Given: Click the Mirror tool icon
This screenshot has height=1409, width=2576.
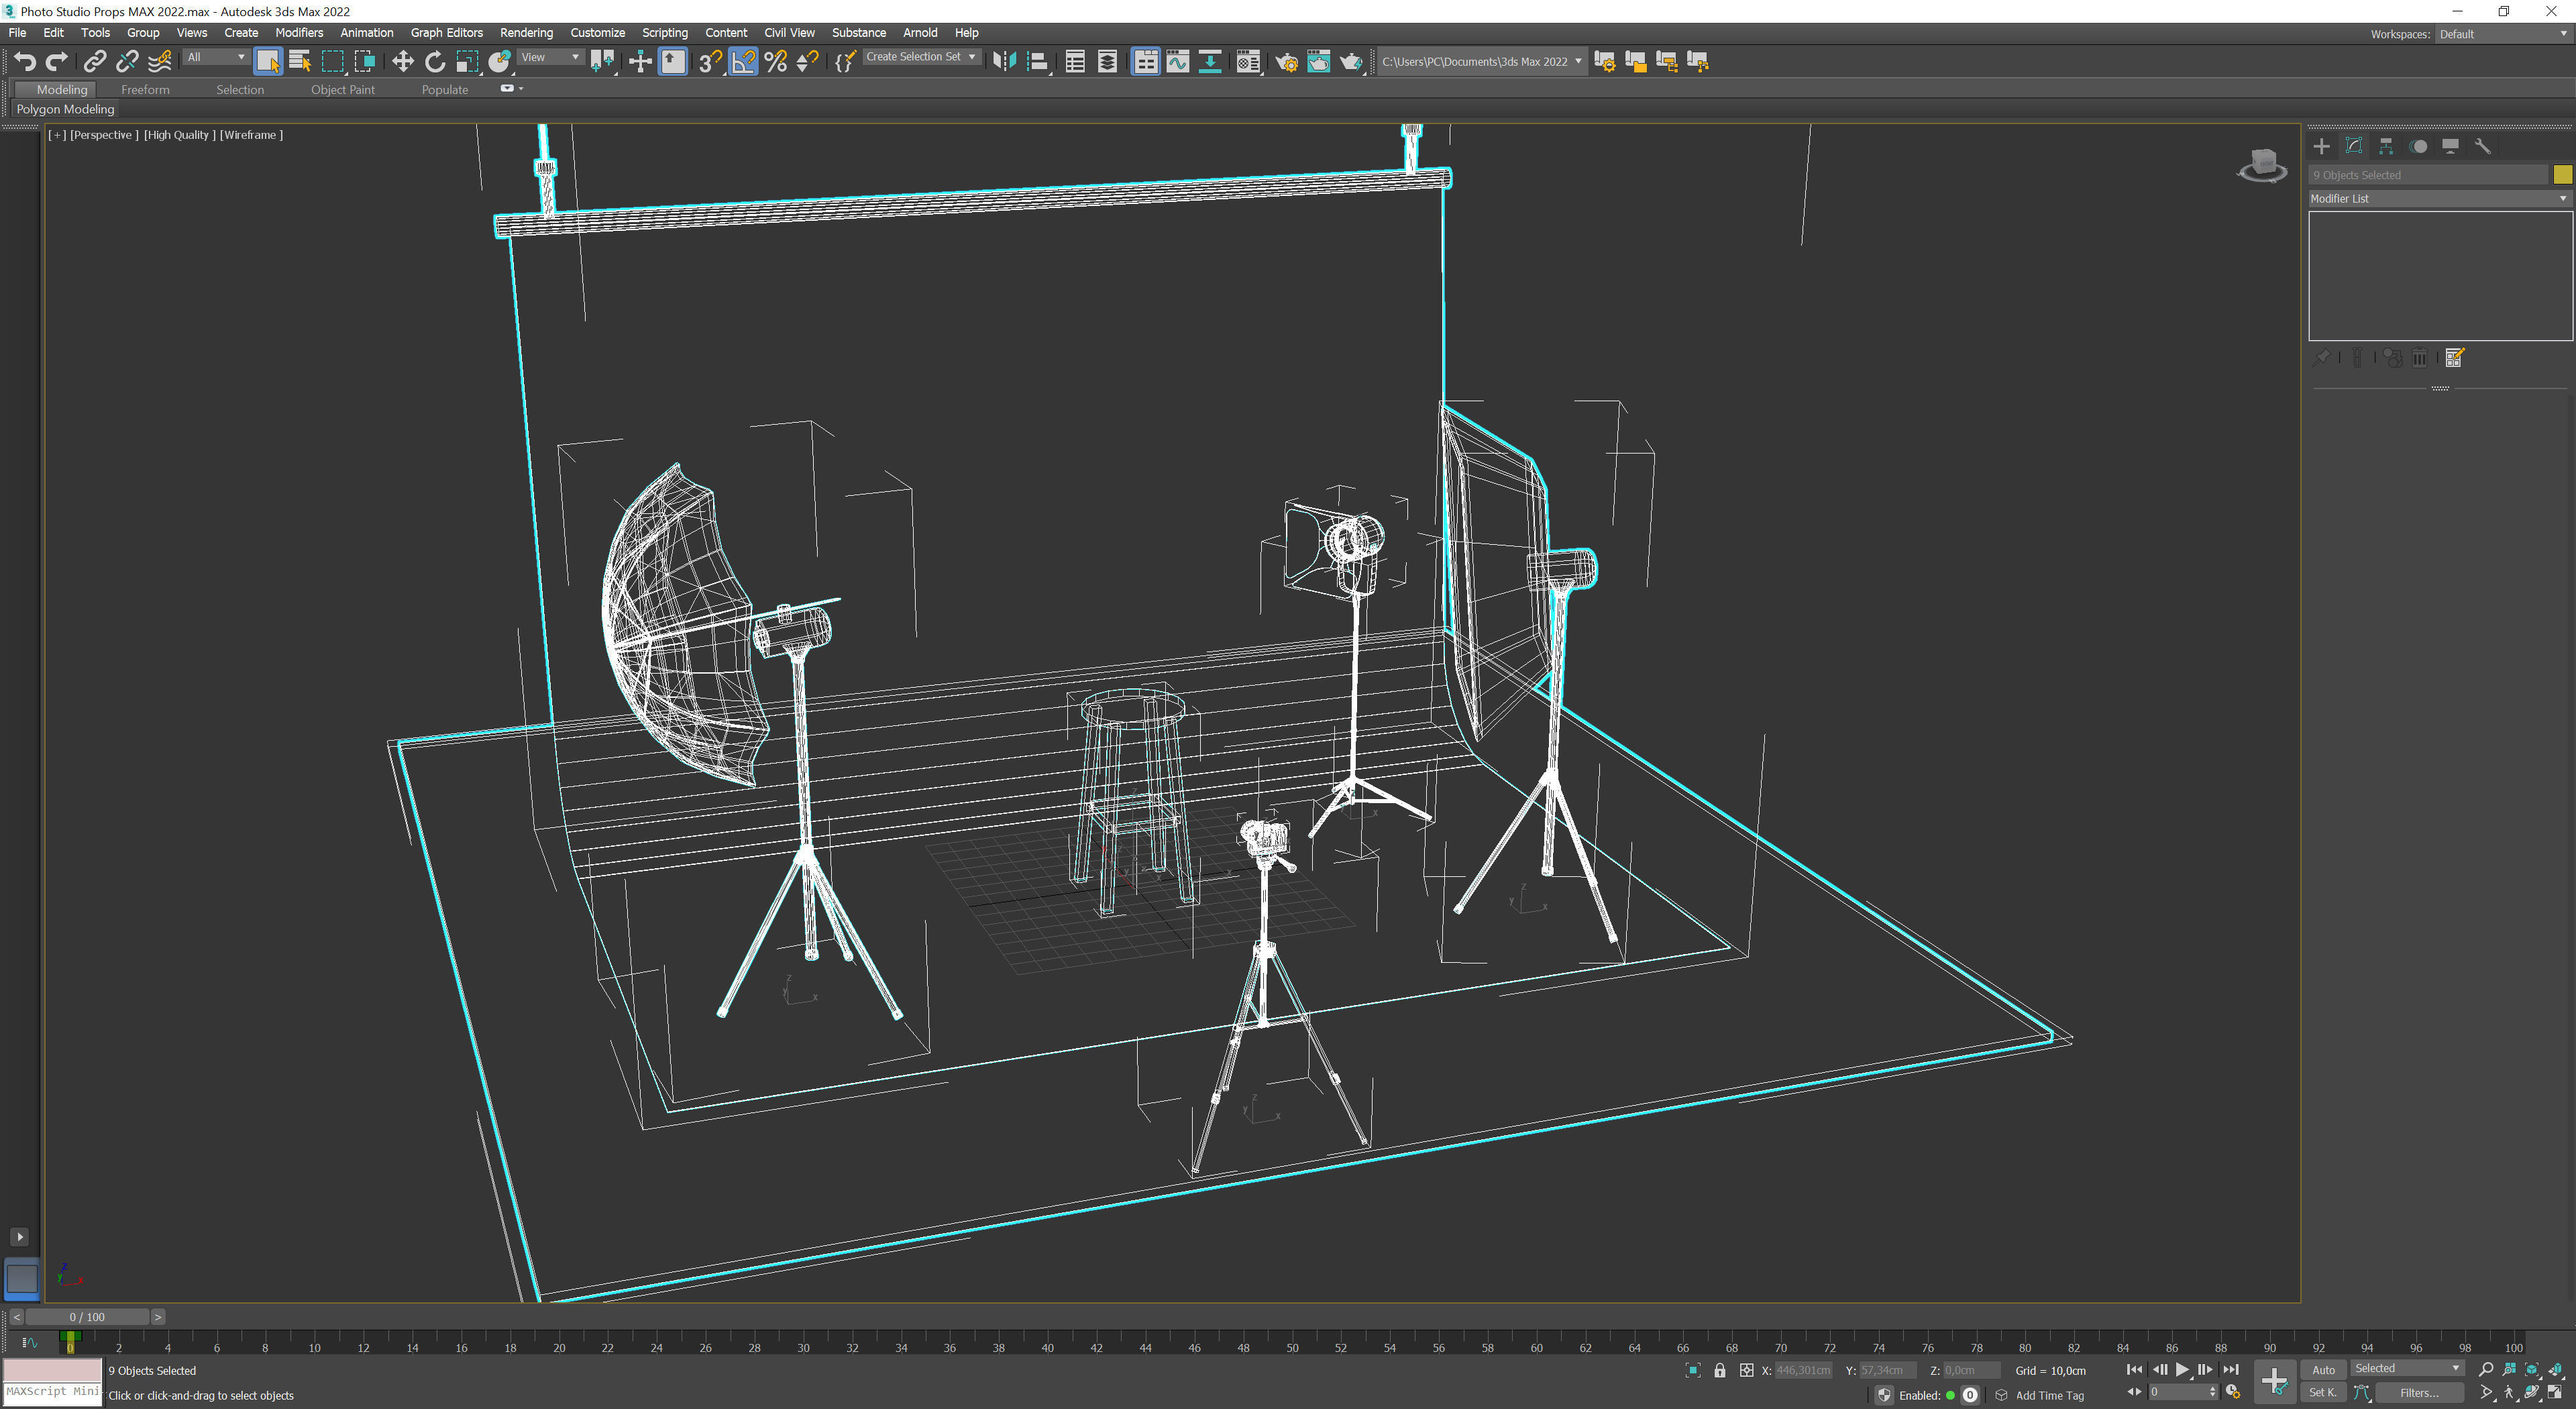Looking at the screenshot, I should [x=1004, y=62].
